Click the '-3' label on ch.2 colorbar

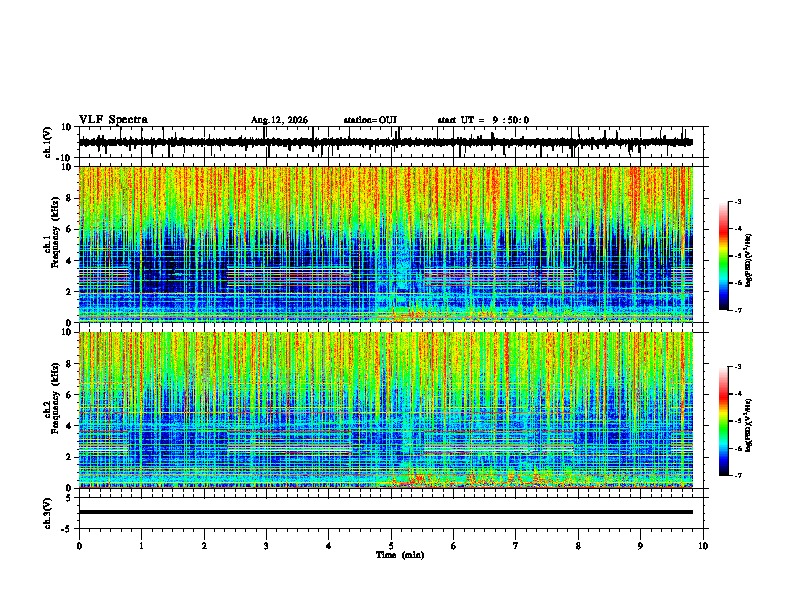737,367
